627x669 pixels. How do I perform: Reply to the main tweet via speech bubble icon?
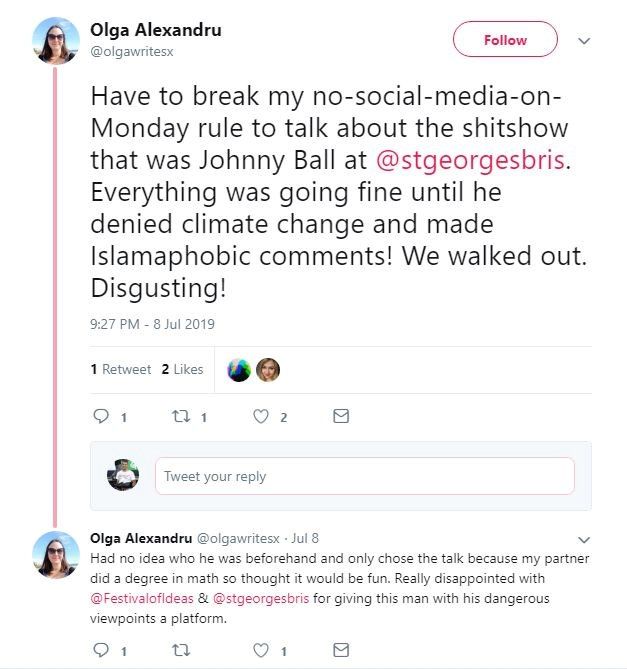(99, 417)
